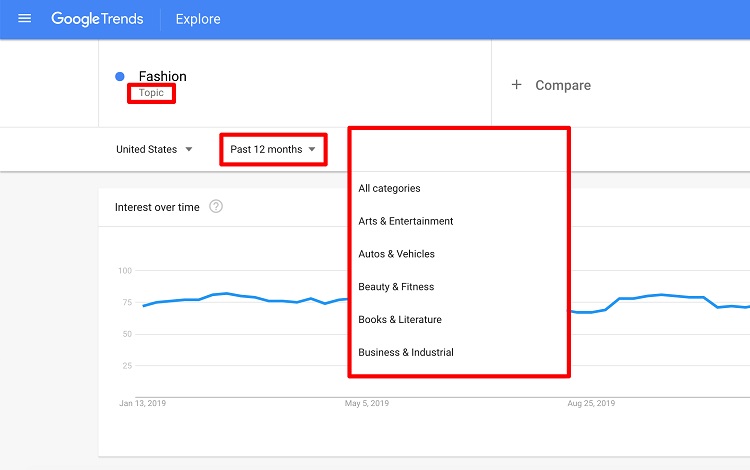
Task: Click the blue Fashion color dot
Action: pos(120,76)
